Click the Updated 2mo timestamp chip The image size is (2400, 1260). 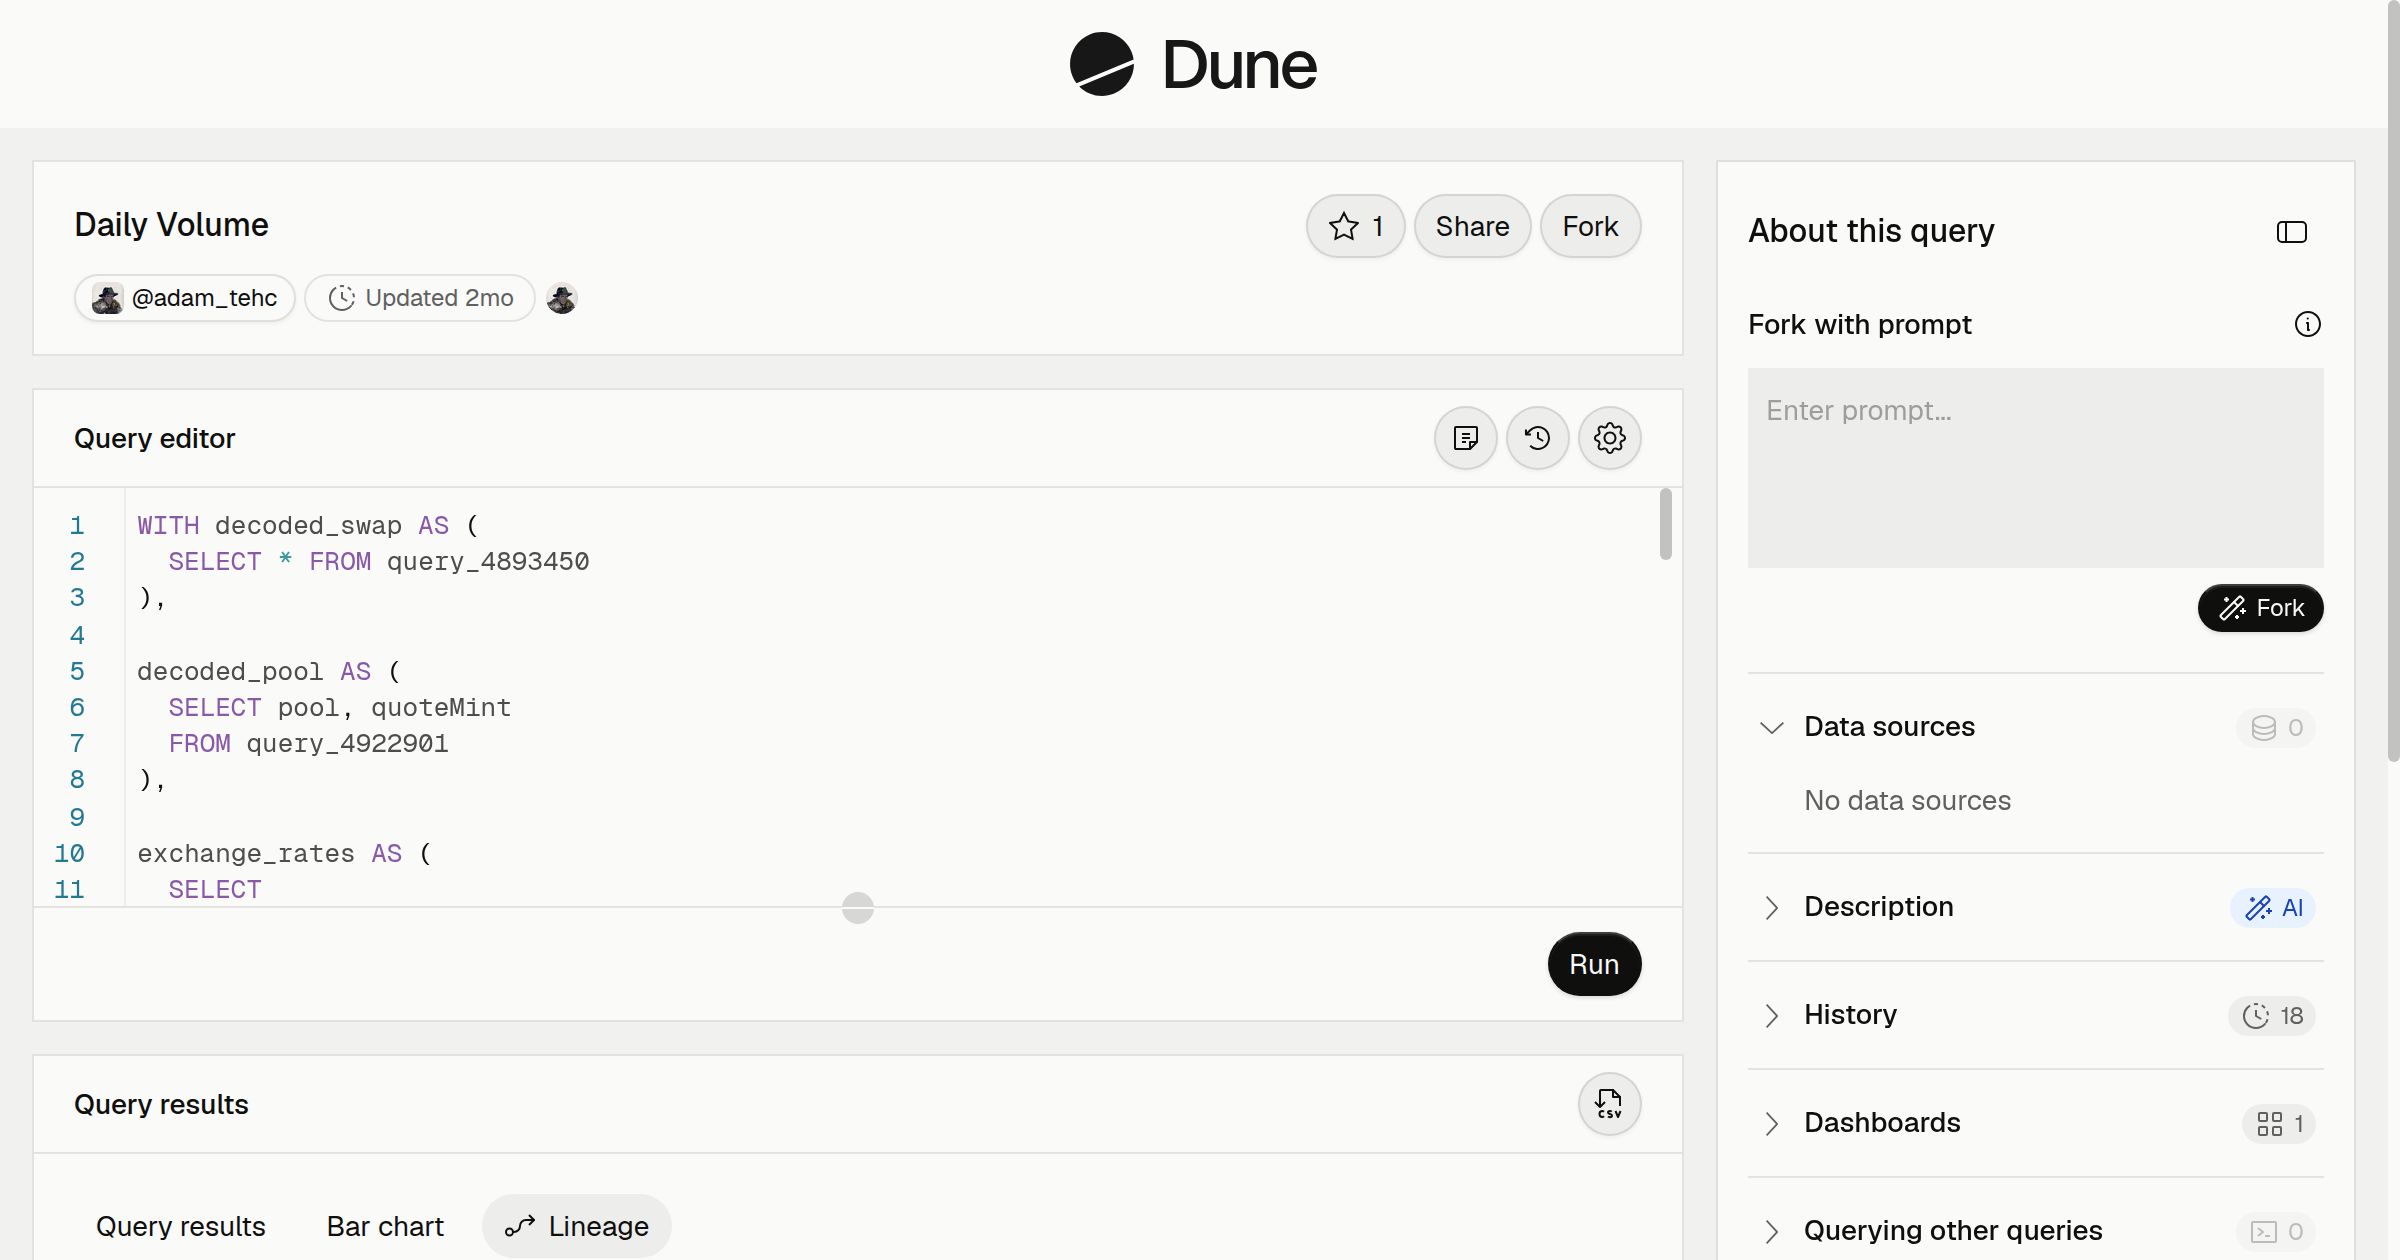tap(420, 298)
